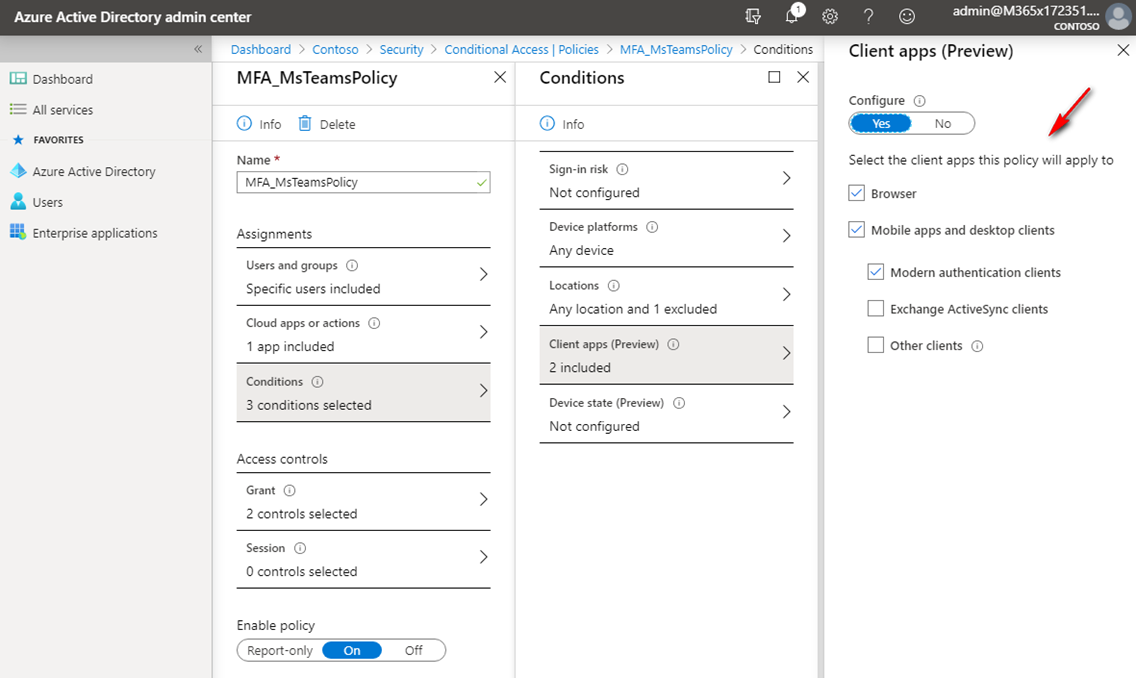Click Info icon in Conditions pane

pos(547,123)
